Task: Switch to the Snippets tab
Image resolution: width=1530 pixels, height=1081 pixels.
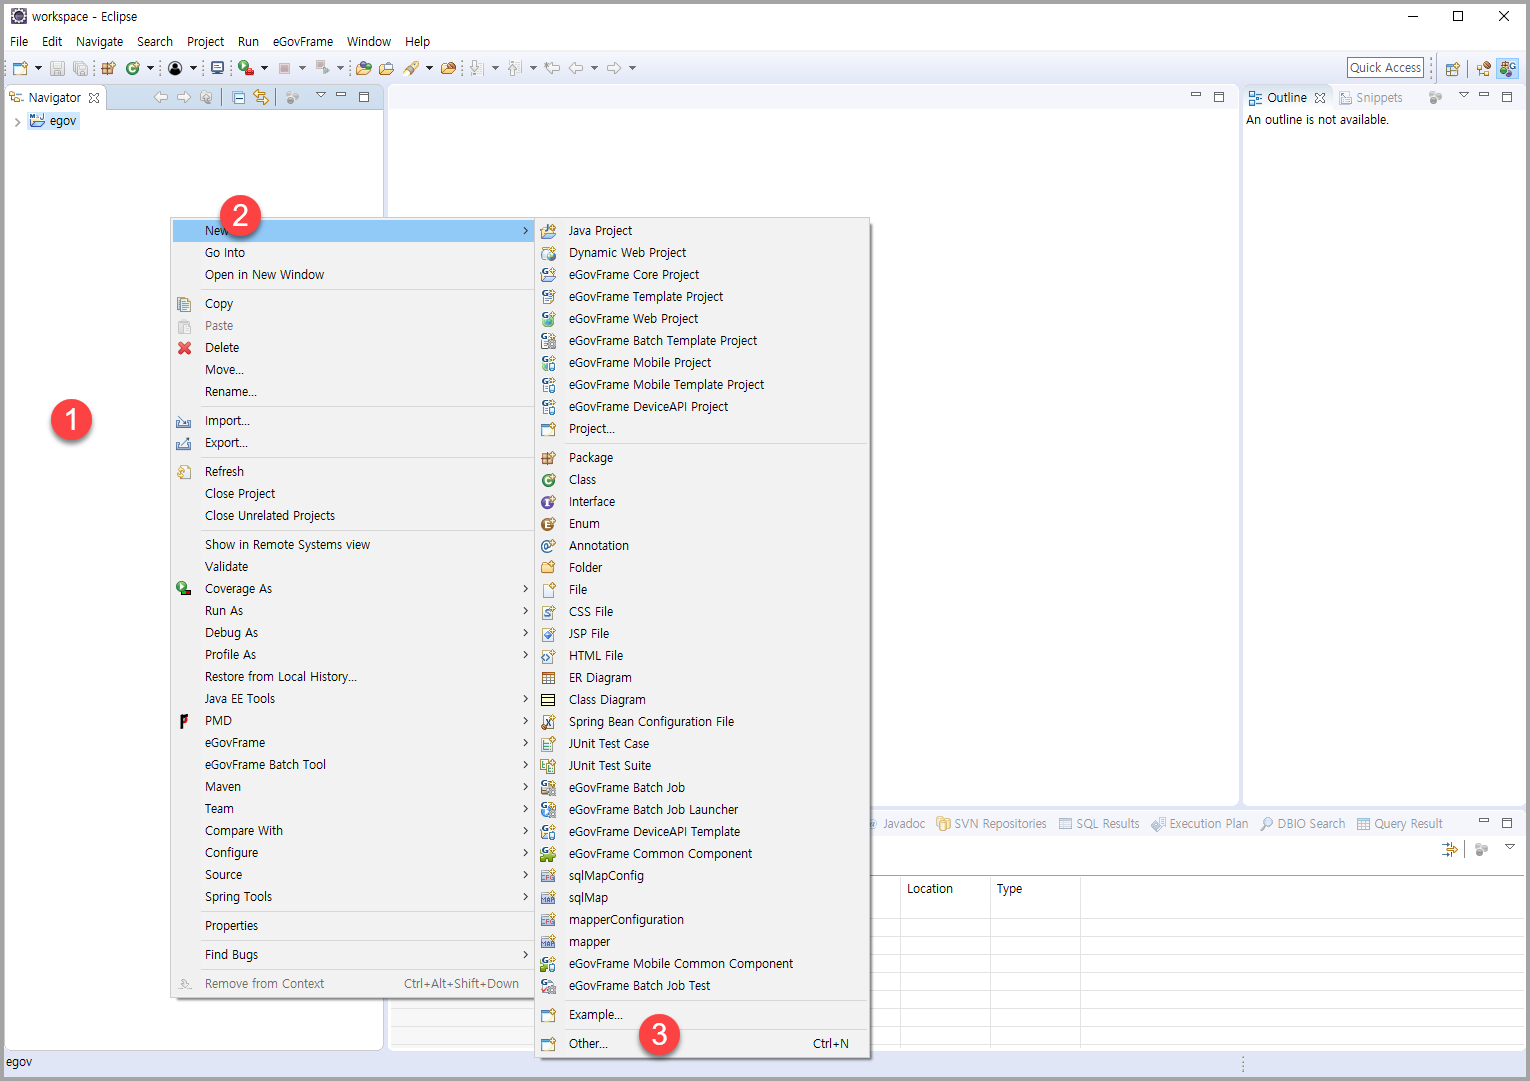Action: click(1371, 98)
